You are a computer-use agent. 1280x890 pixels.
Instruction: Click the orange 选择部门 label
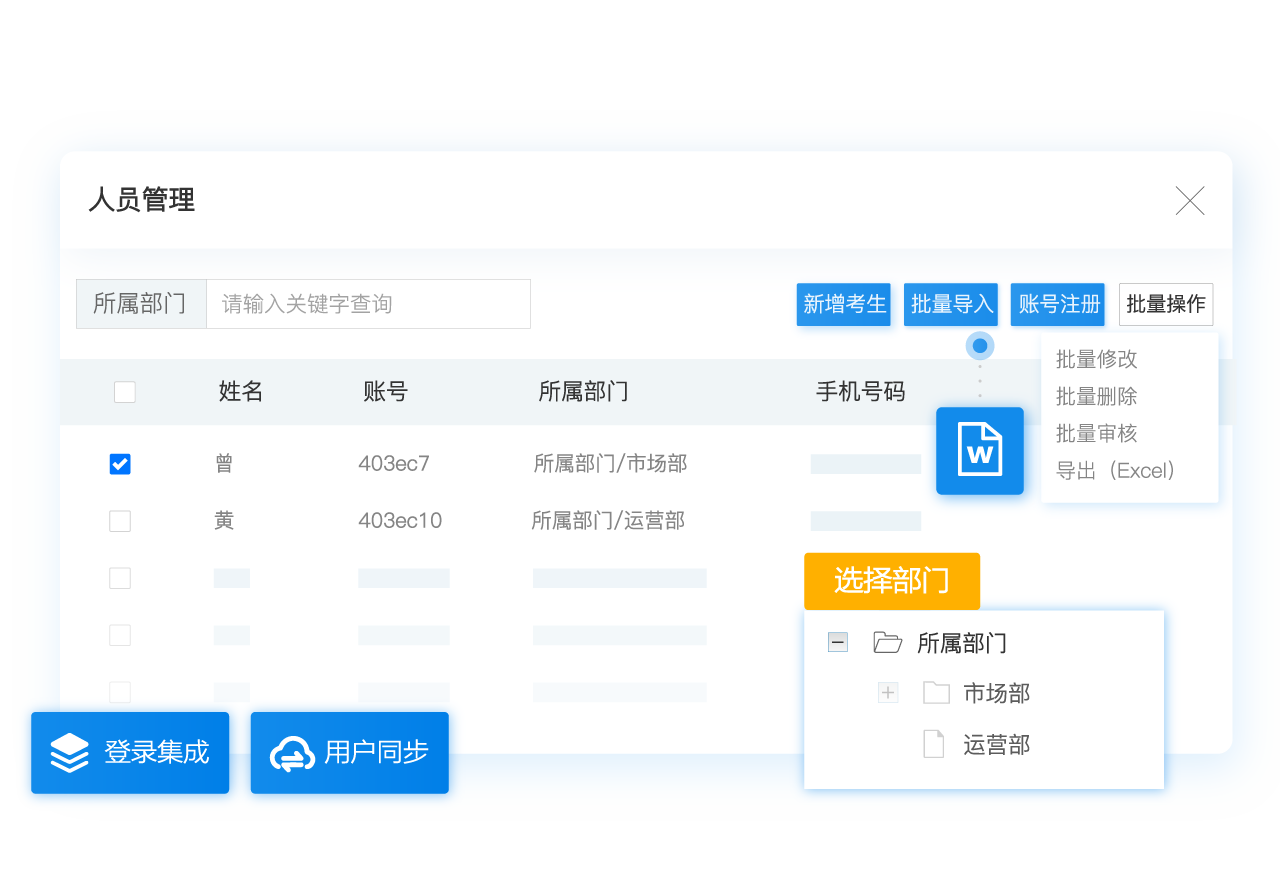click(x=891, y=581)
